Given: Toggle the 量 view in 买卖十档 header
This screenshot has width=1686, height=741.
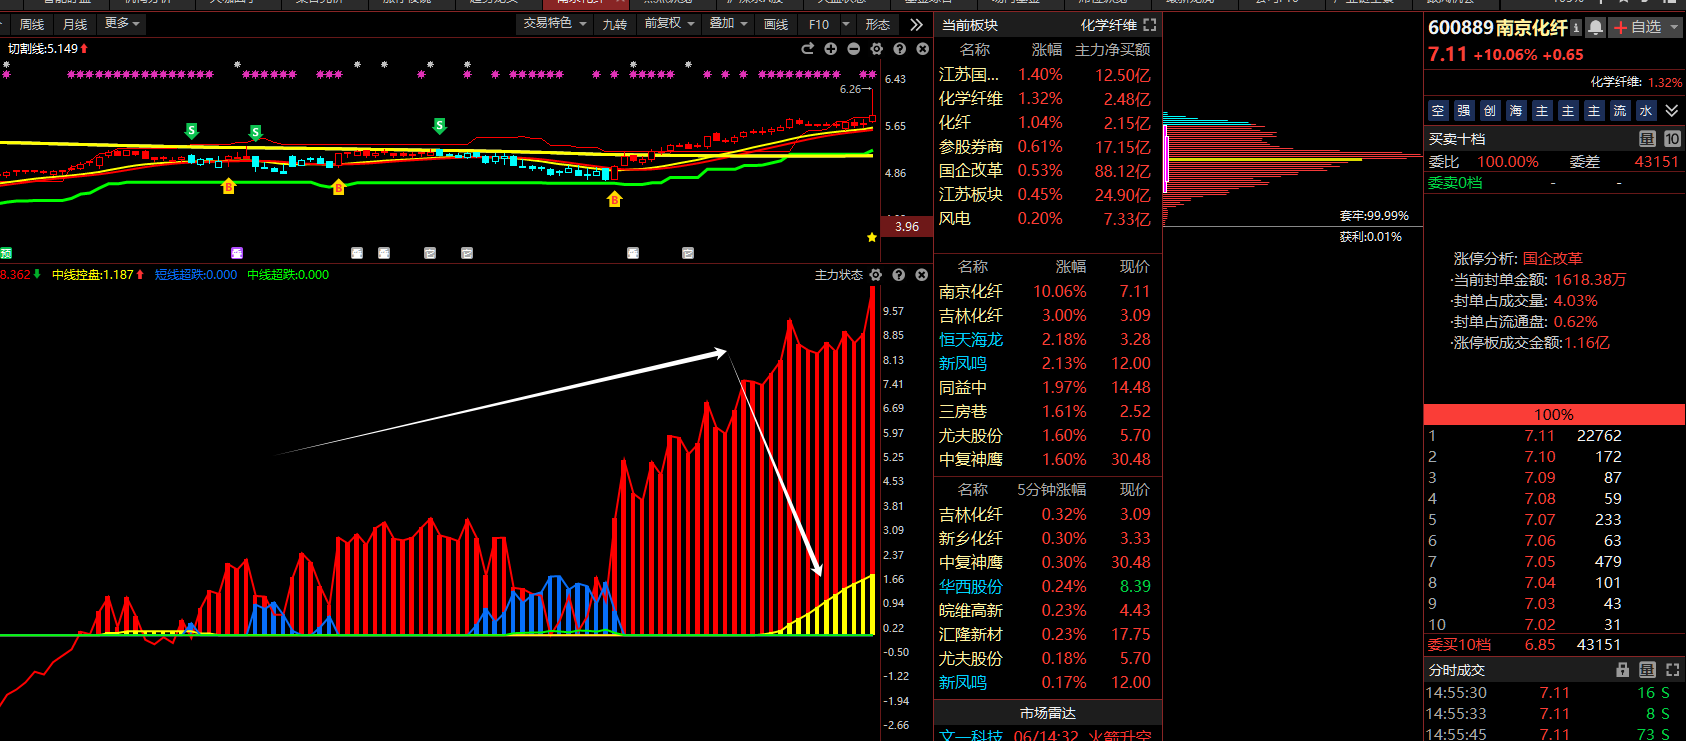Looking at the screenshot, I should click(x=1647, y=139).
